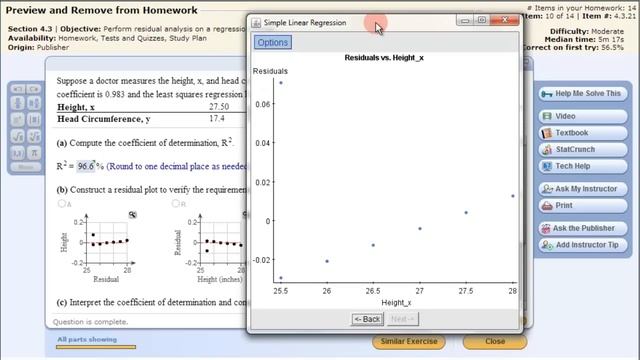The height and width of the screenshot is (360, 640).
Task: Click the Add Instructor Tip icon
Action: (547, 245)
